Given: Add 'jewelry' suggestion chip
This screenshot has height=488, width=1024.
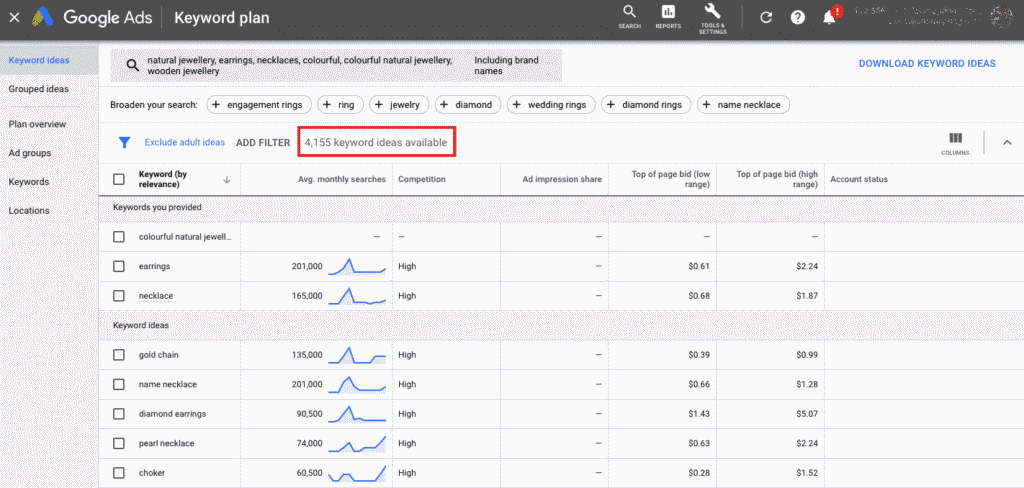Looking at the screenshot, I should 399,105.
